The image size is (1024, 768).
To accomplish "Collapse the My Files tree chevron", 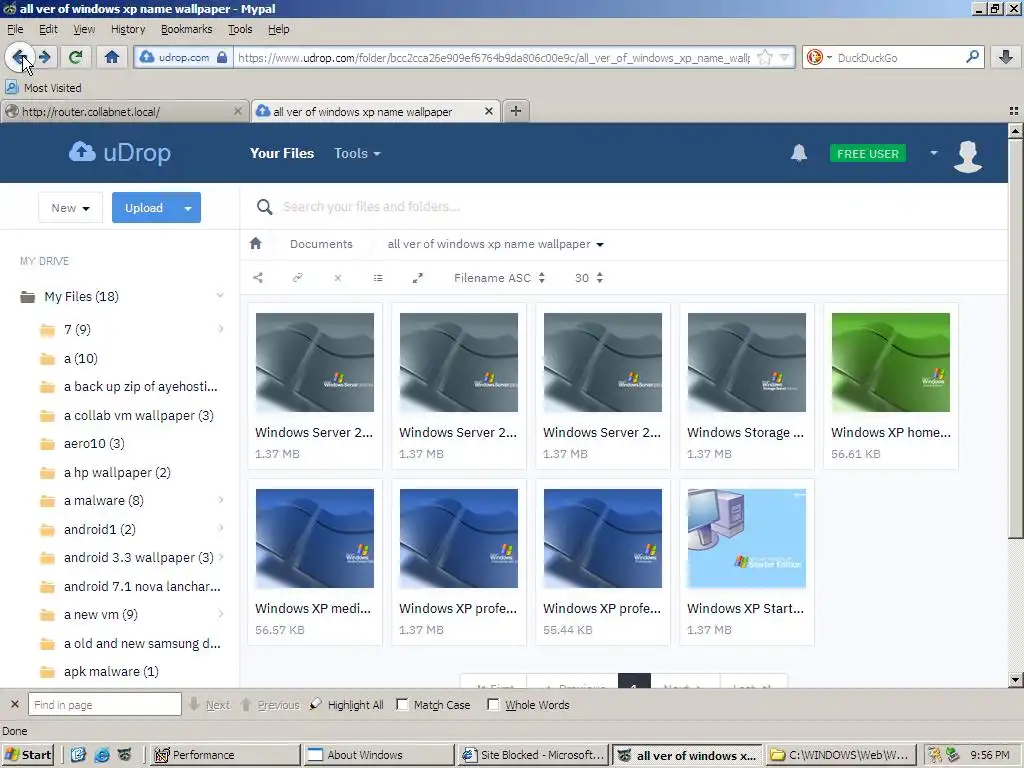I will point(220,296).
